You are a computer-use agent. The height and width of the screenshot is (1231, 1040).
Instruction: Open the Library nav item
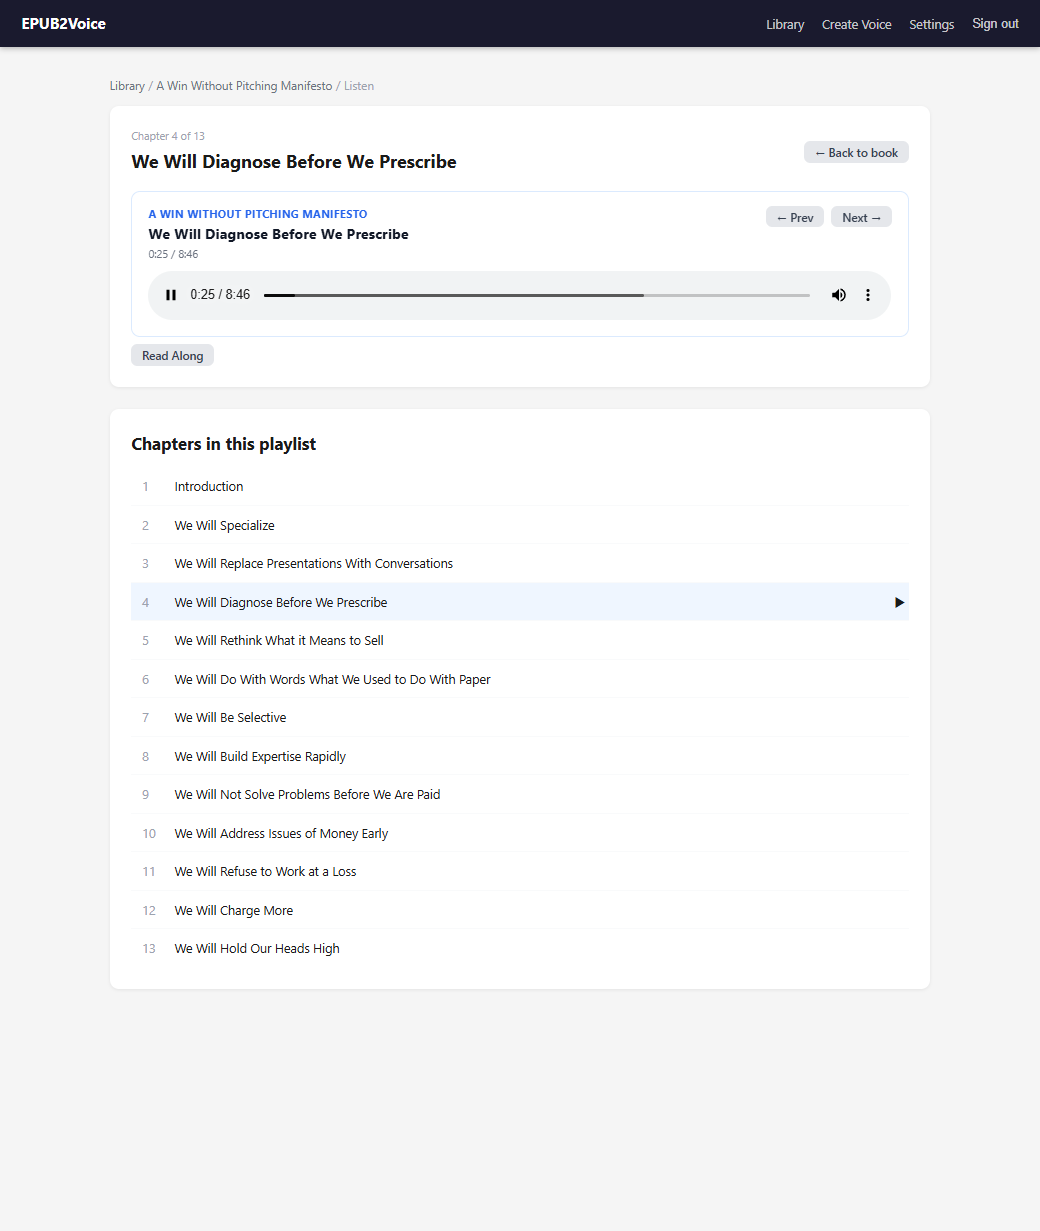pos(785,24)
